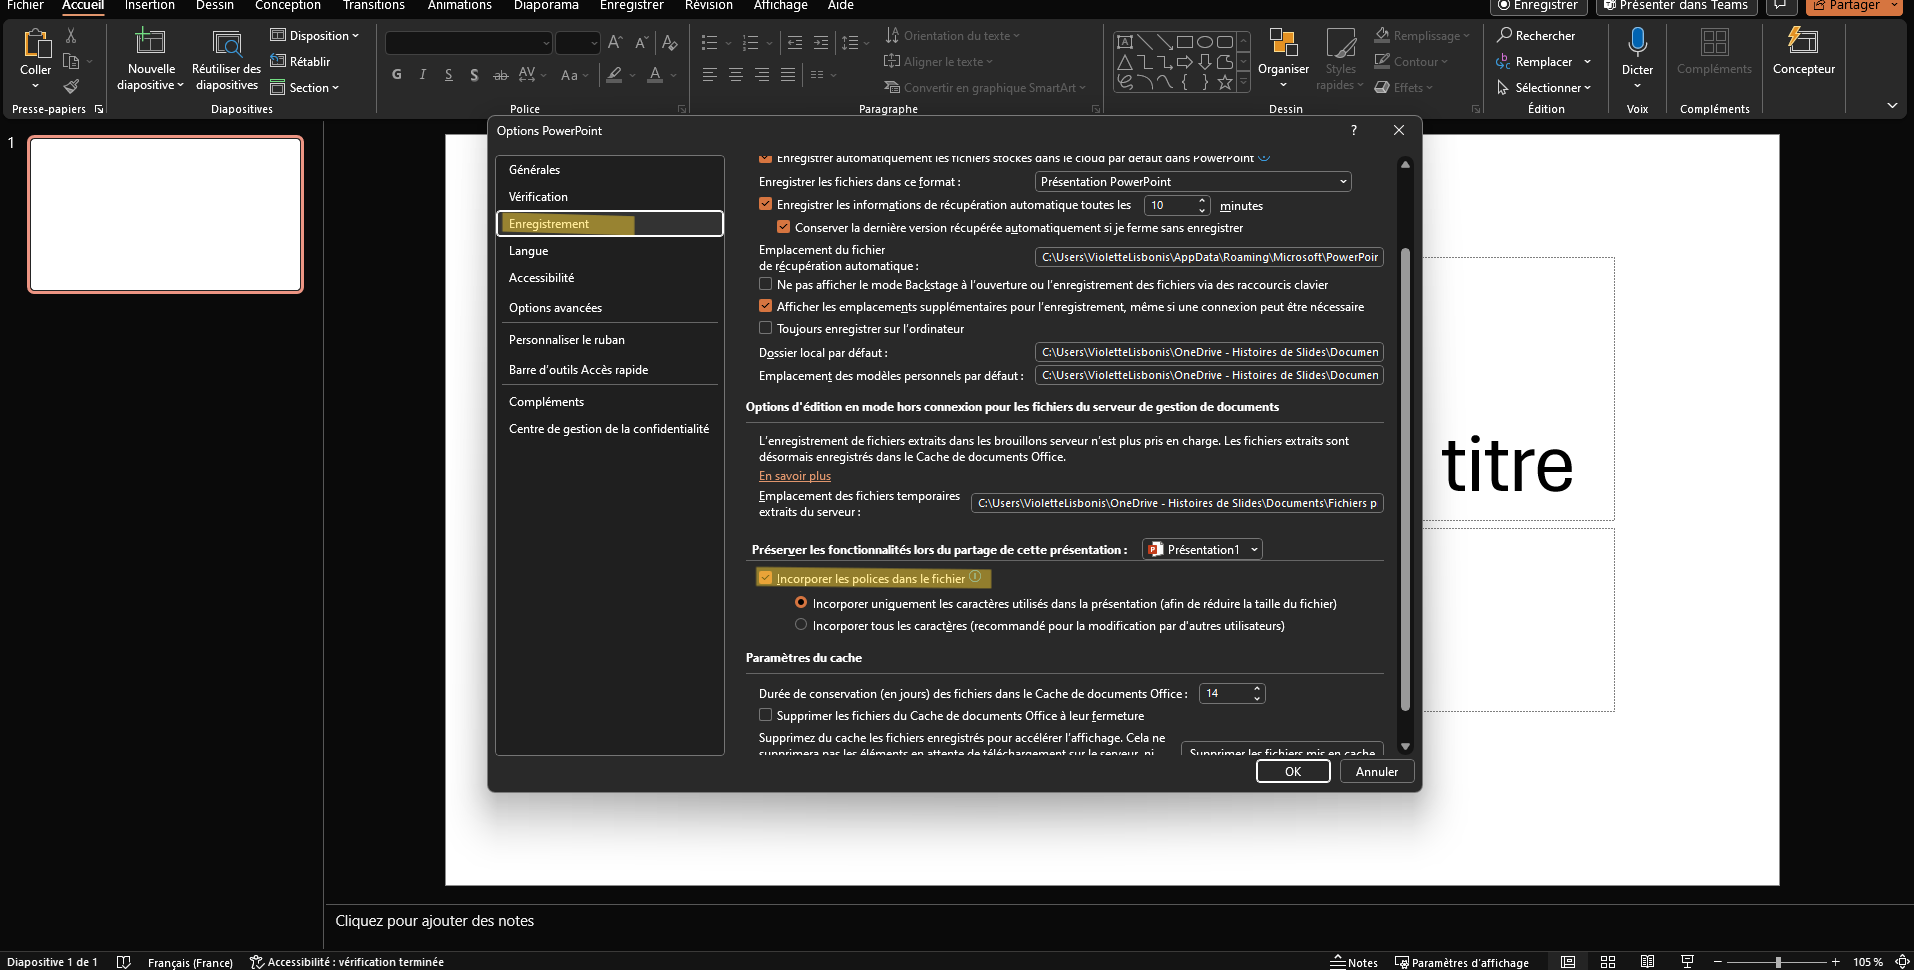Viewport: 1914px width, 970px height.
Task: Click the Rétablir slide reset icon
Action: [300, 61]
